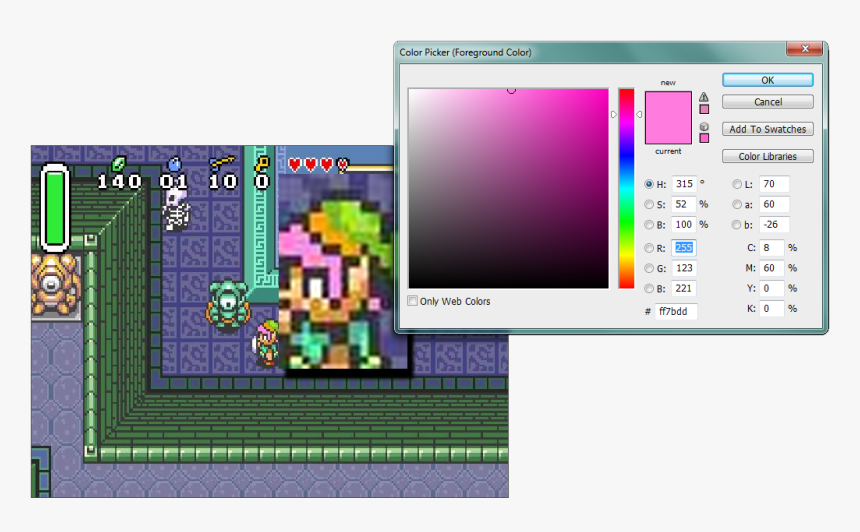
Task: Select the S saturation radio button
Action: coord(649,205)
